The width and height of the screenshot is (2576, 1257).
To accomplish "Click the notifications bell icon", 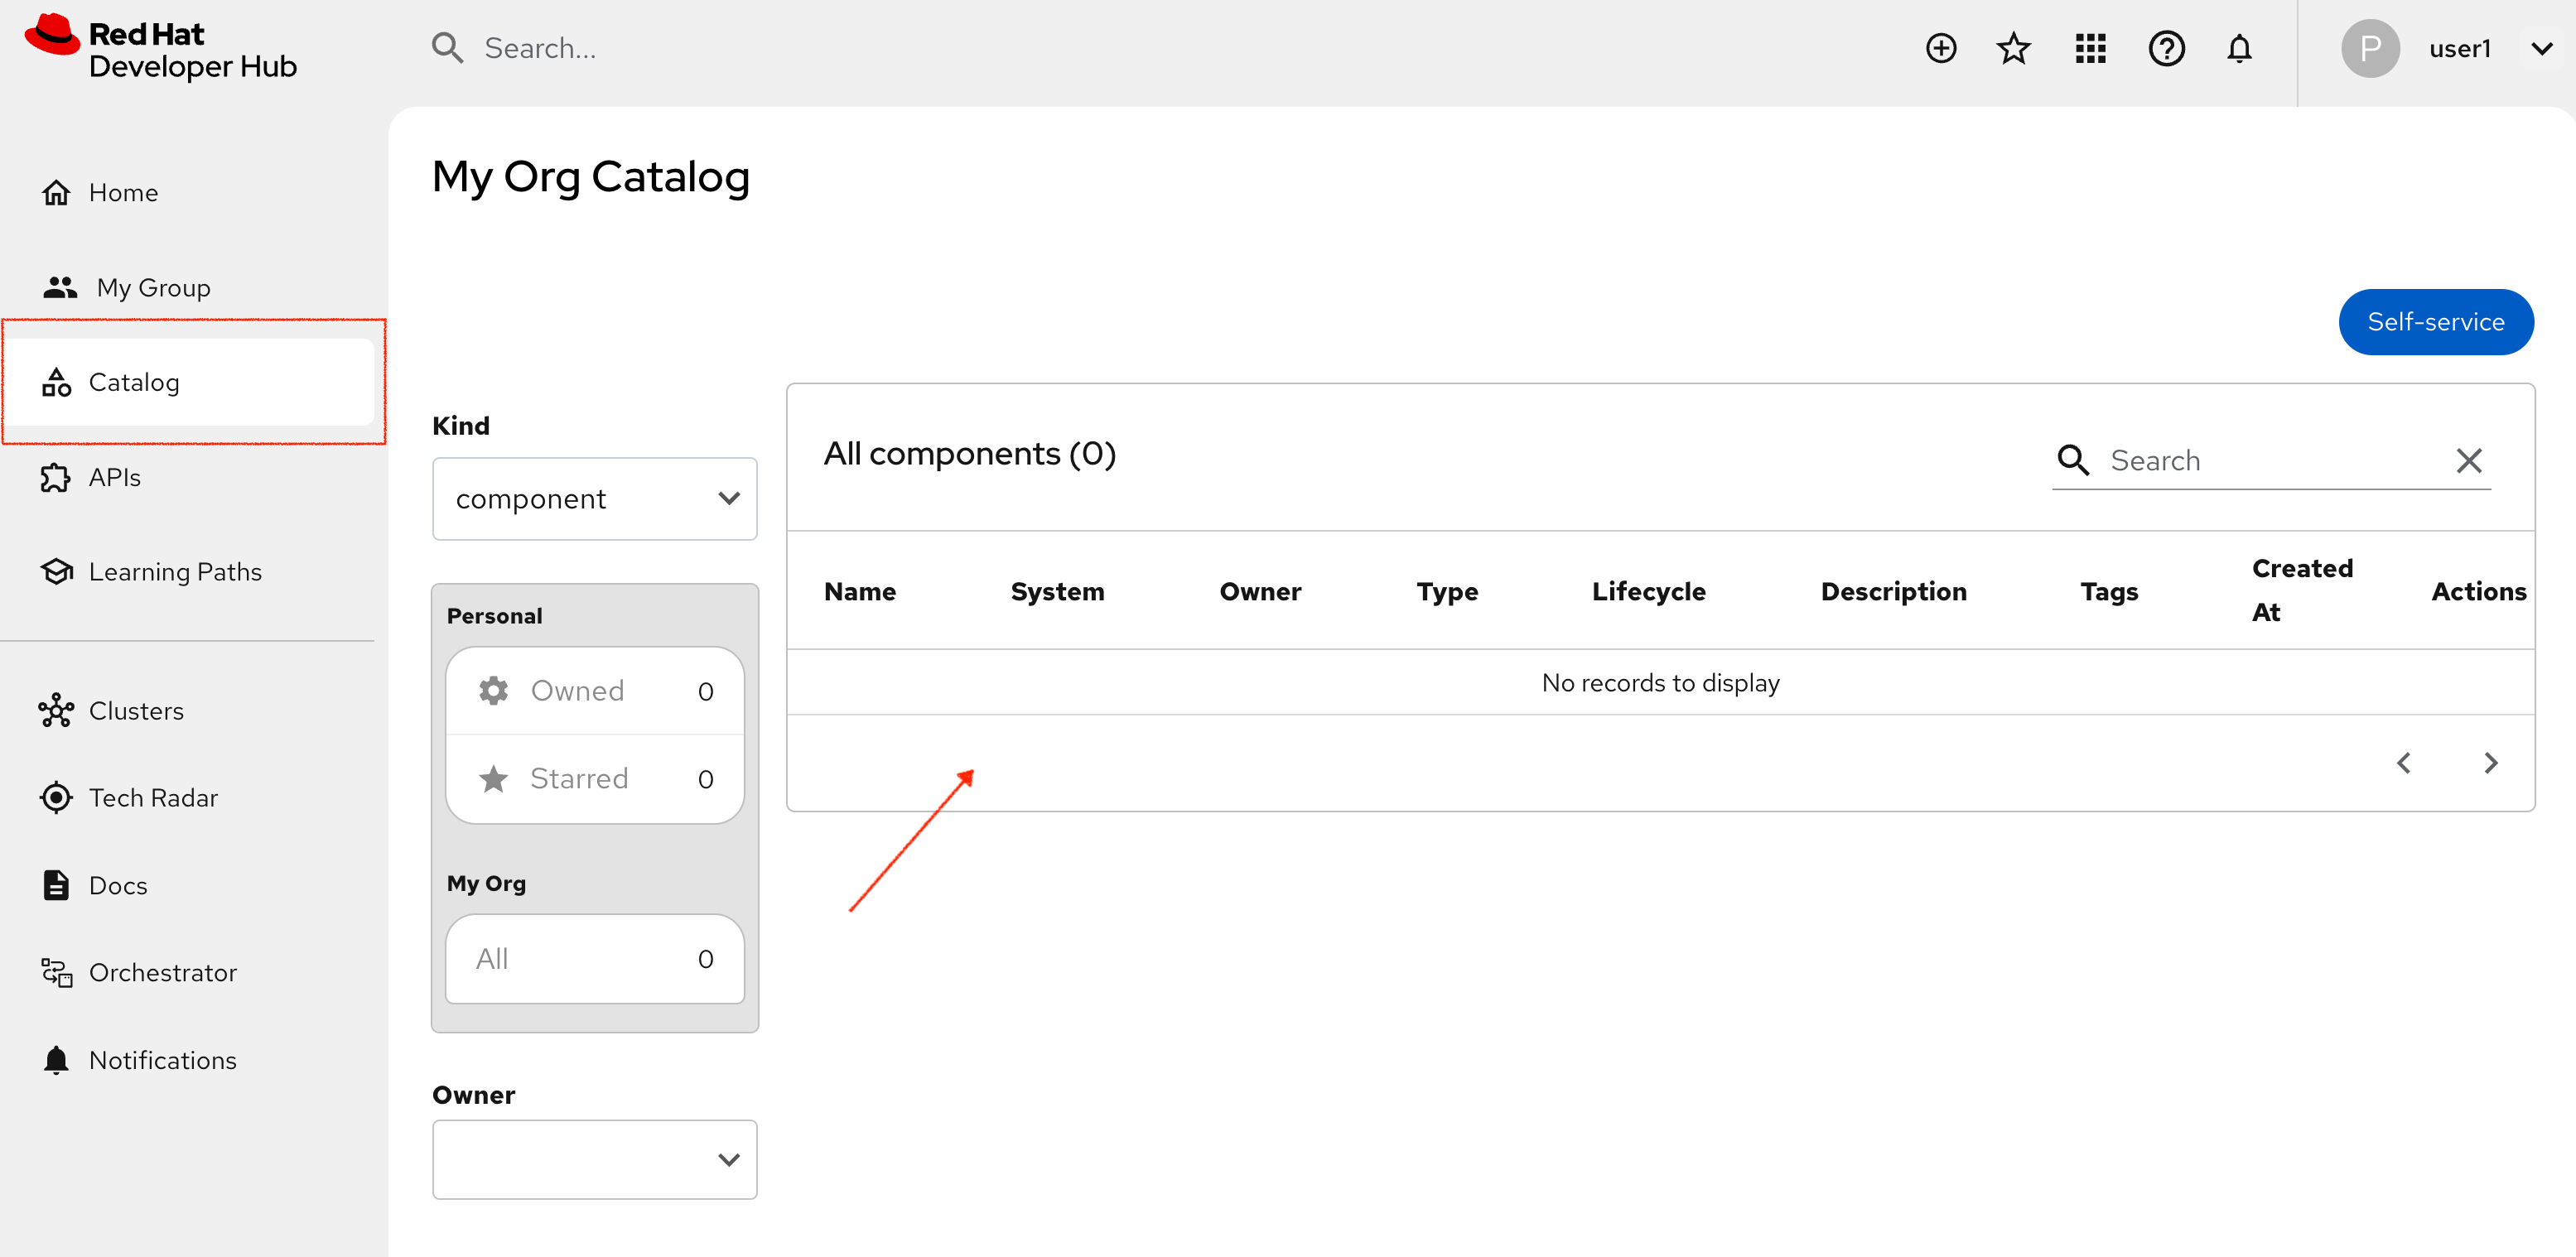I will pyautogui.click(x=2239, y=47).
